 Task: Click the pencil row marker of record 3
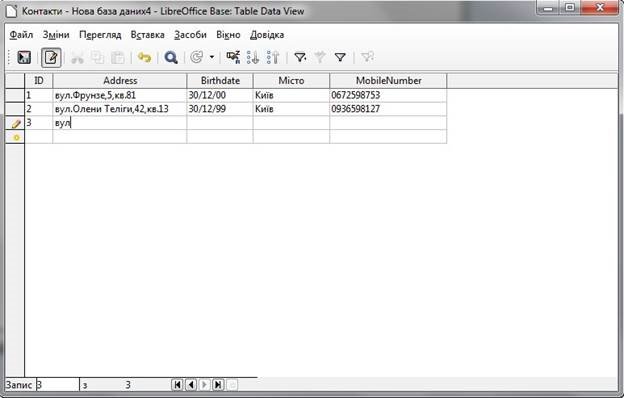15,123
